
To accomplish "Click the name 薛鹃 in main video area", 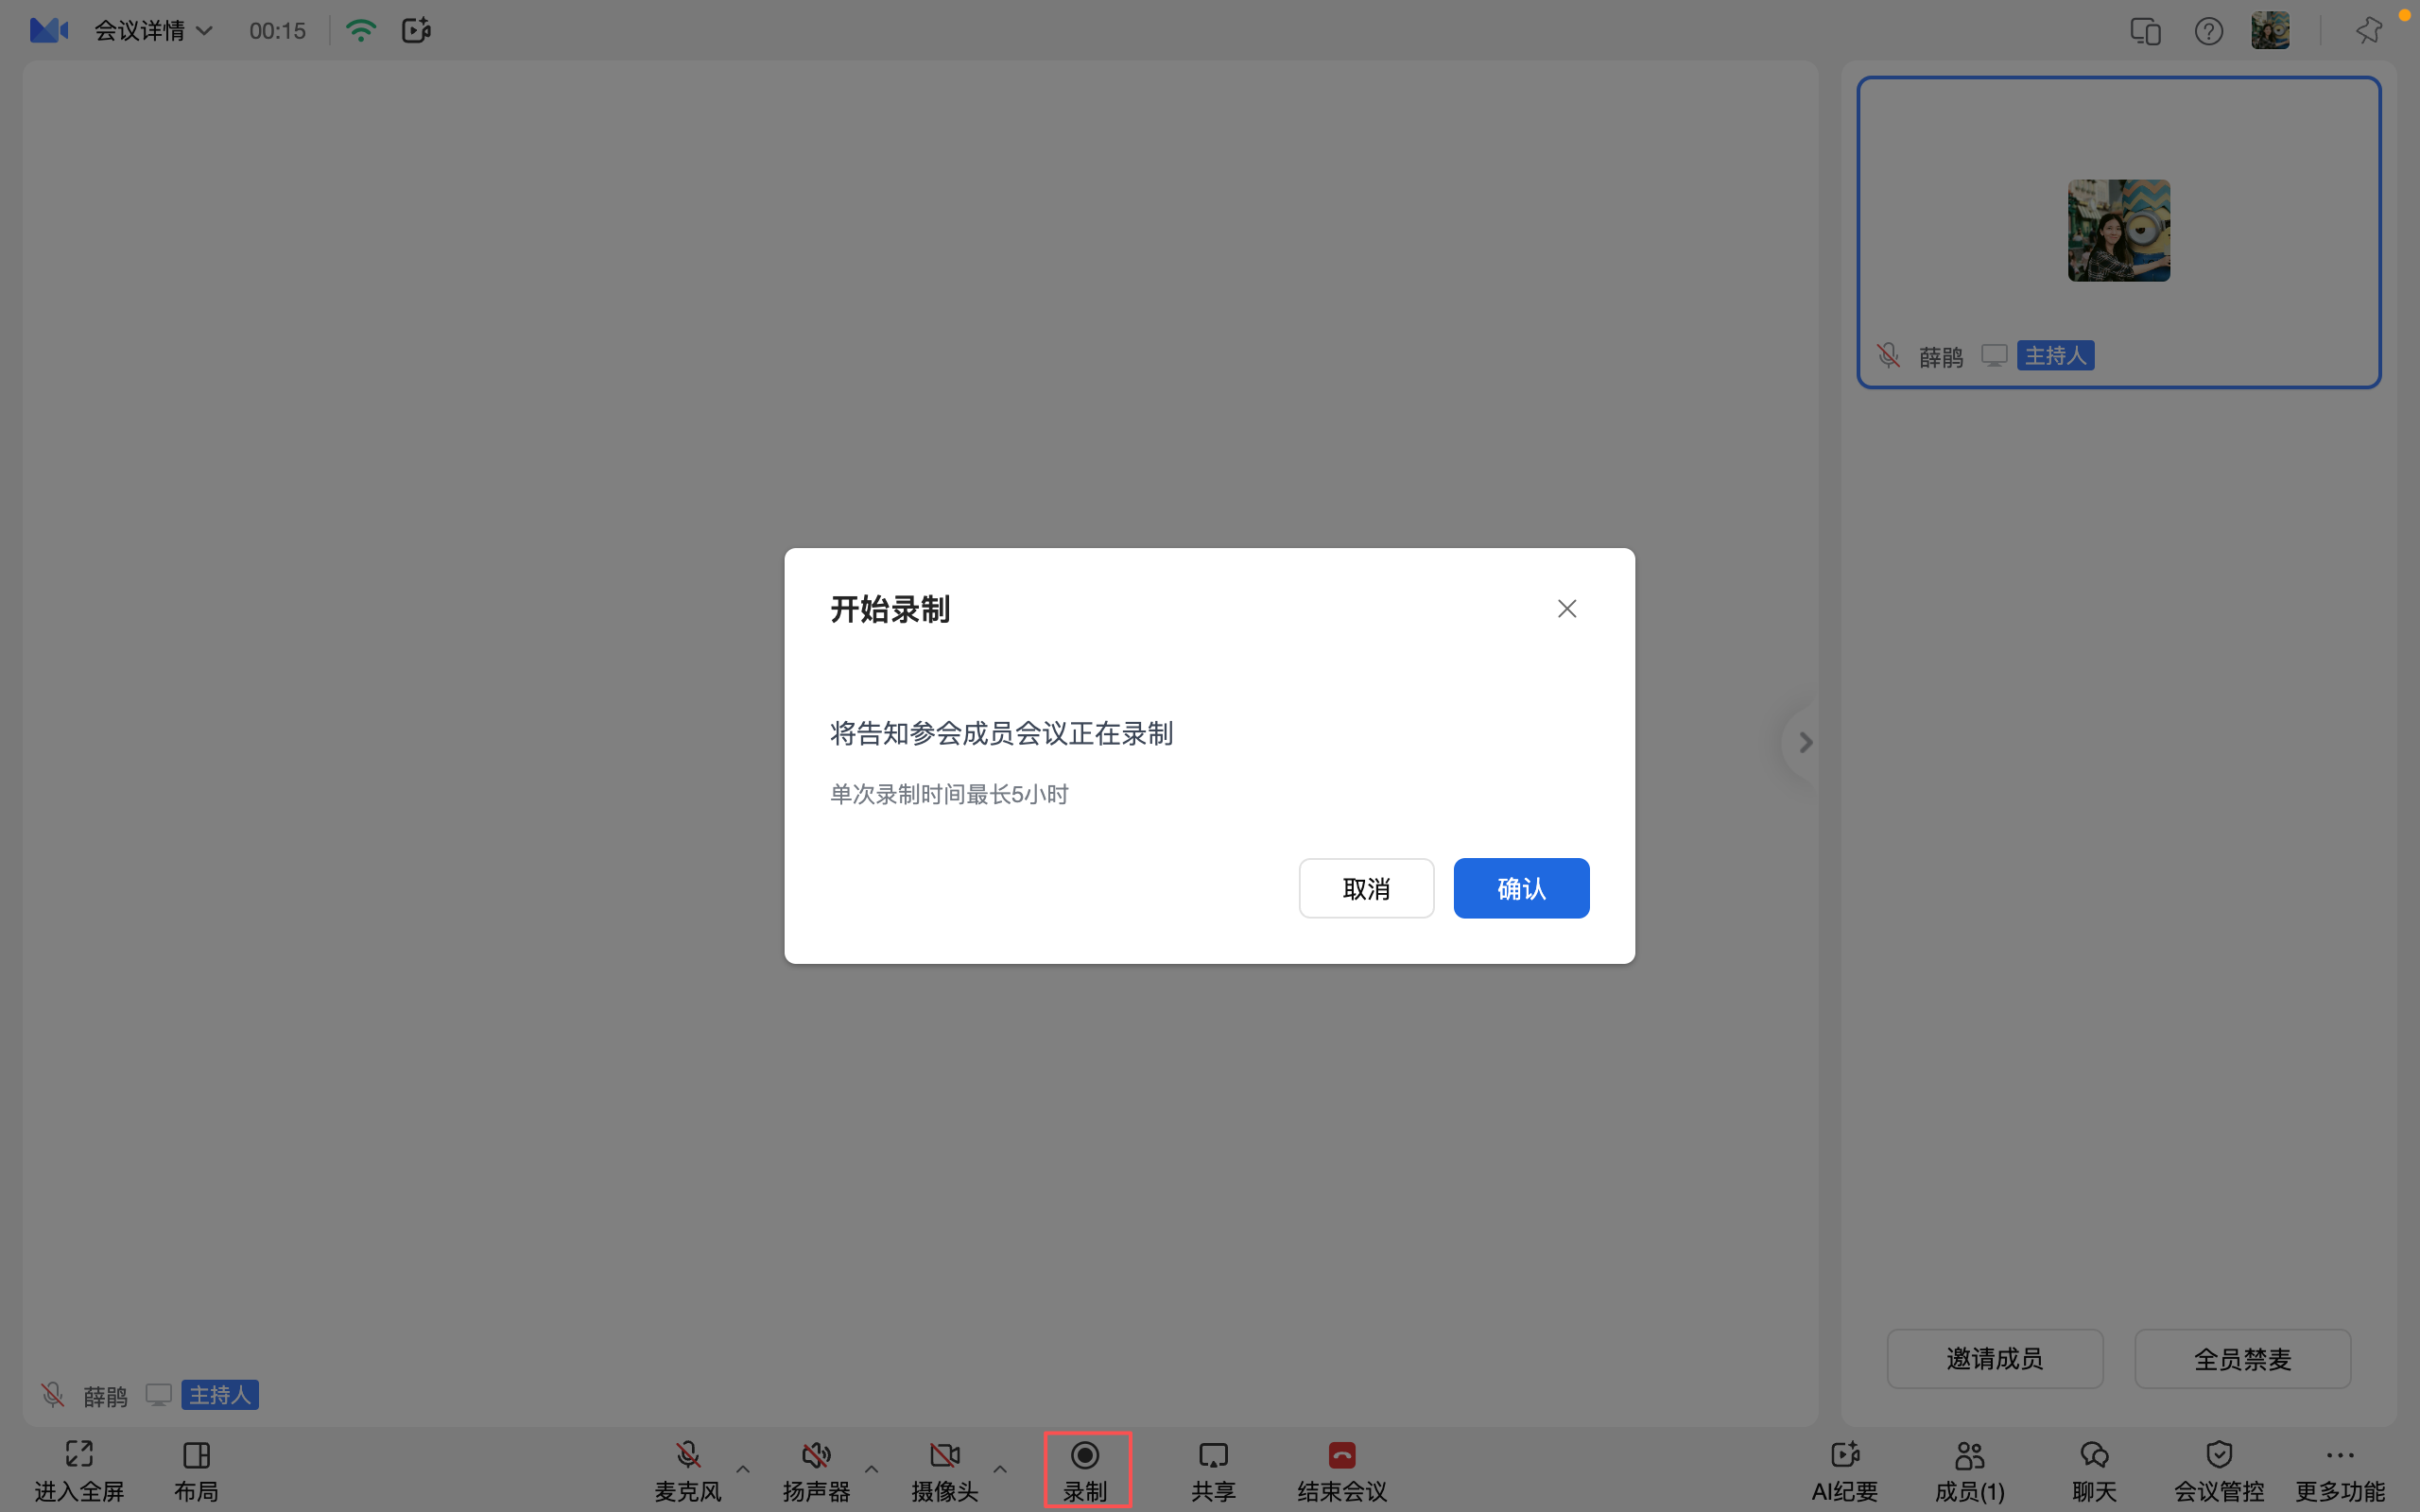I will point(105,1395).
